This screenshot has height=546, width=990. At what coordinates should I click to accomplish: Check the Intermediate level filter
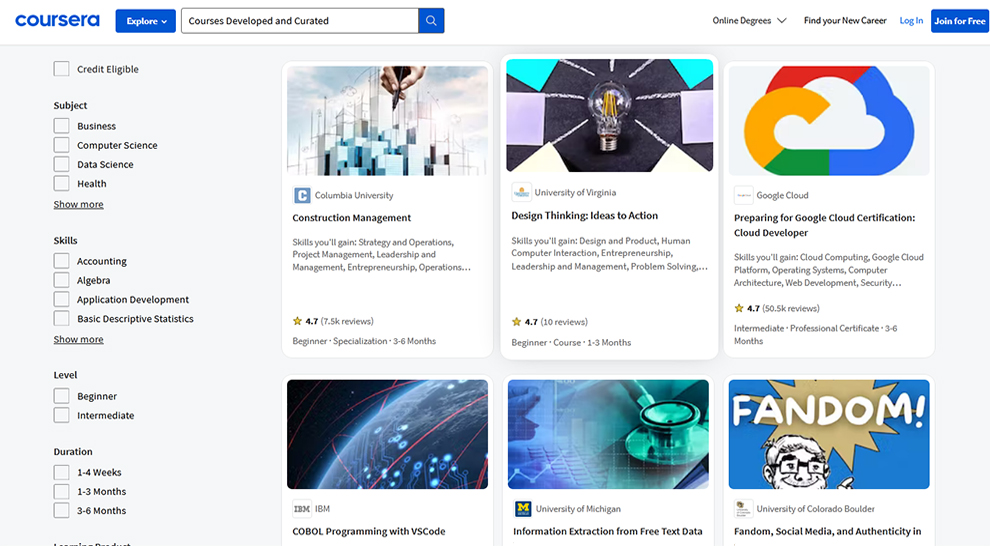[x=61, y=415]
